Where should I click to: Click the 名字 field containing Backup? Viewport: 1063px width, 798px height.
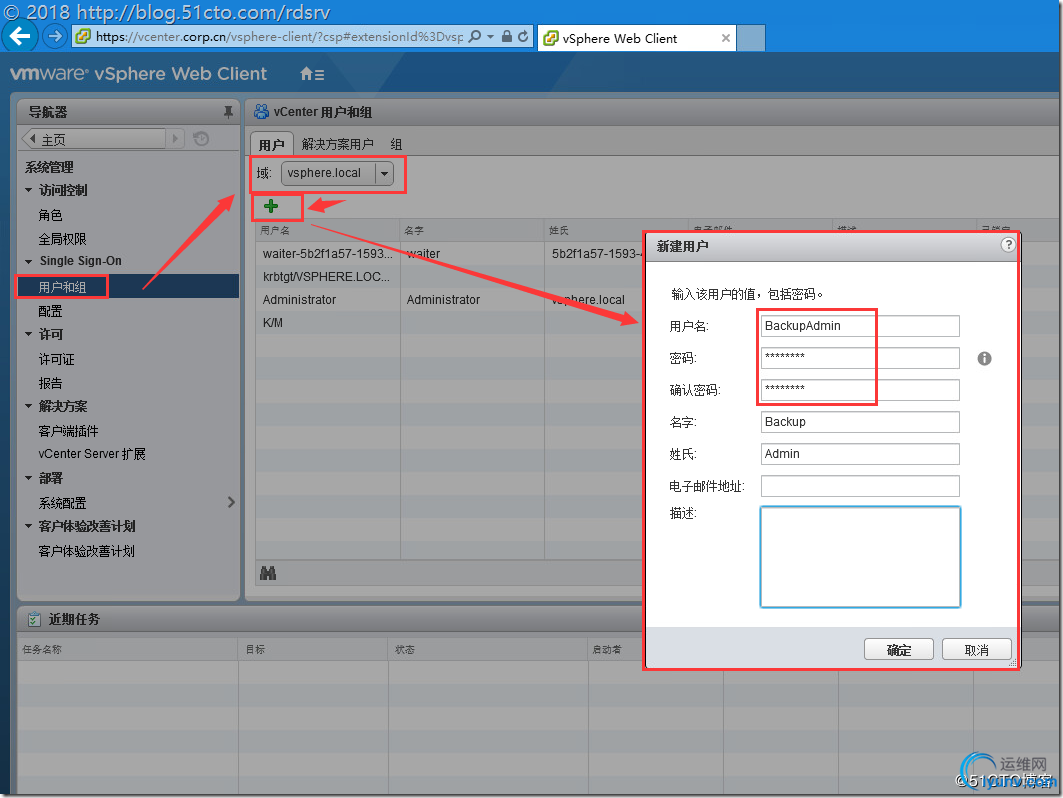click(x=860, y=422)
